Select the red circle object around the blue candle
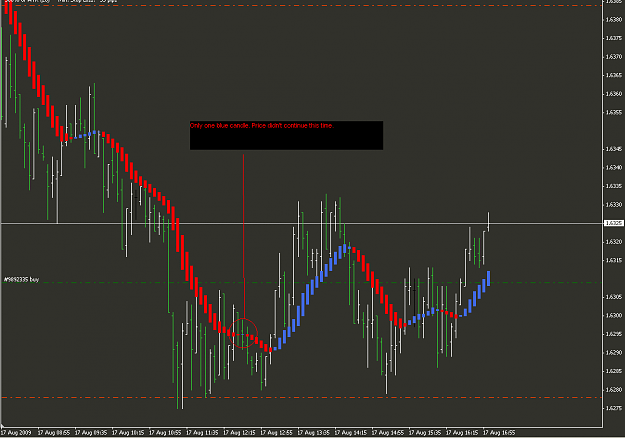 coord(243,333)
